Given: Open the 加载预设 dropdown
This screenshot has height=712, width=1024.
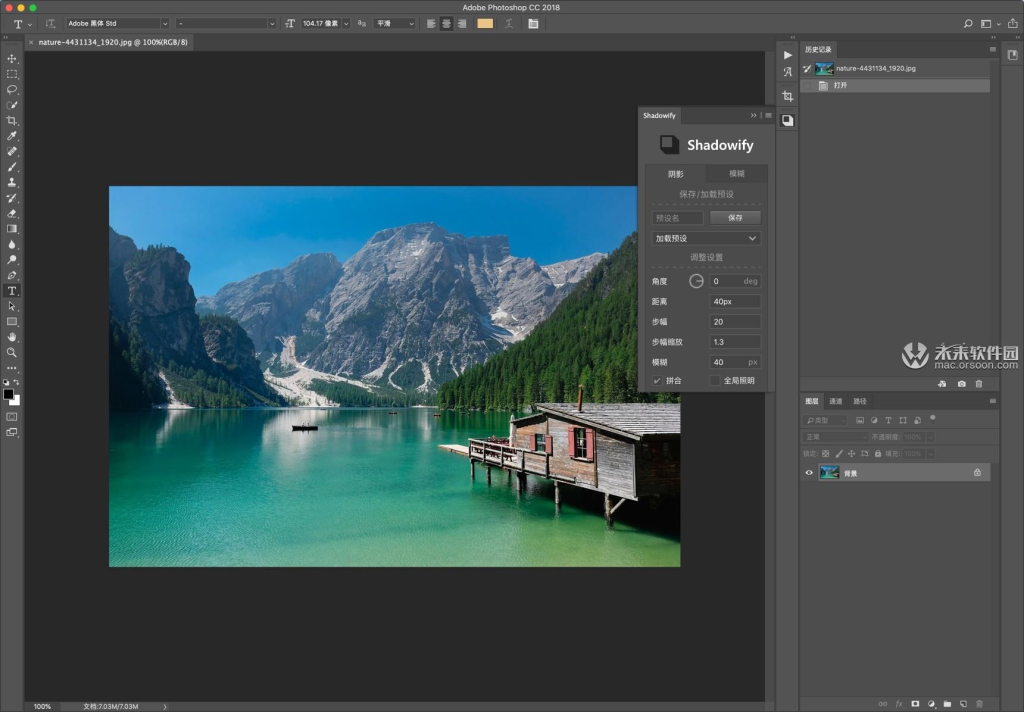Looking at the screenshot, I should (x=706, y=239).
